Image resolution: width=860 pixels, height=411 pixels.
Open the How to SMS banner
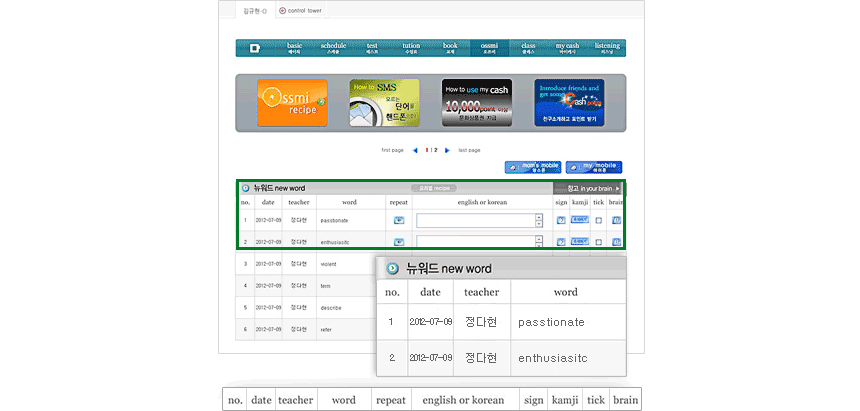point(384,103)
